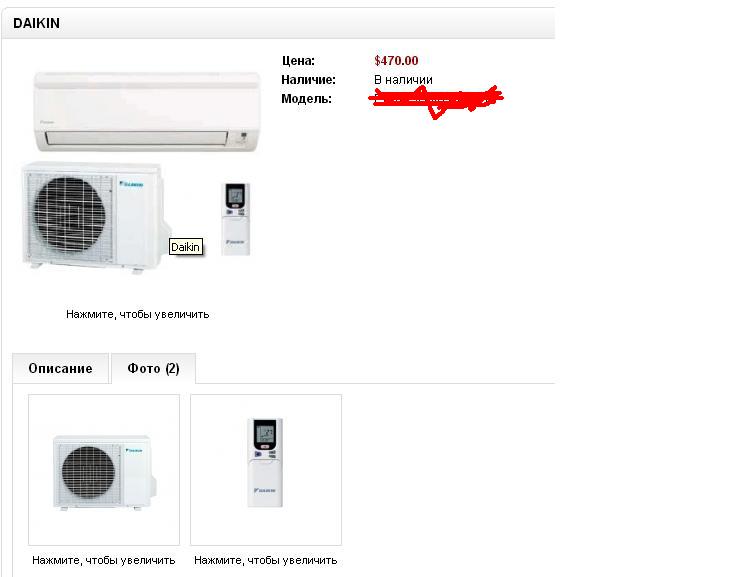
Task: Enlarge the main Daikin product image
Action: point(139,170)
